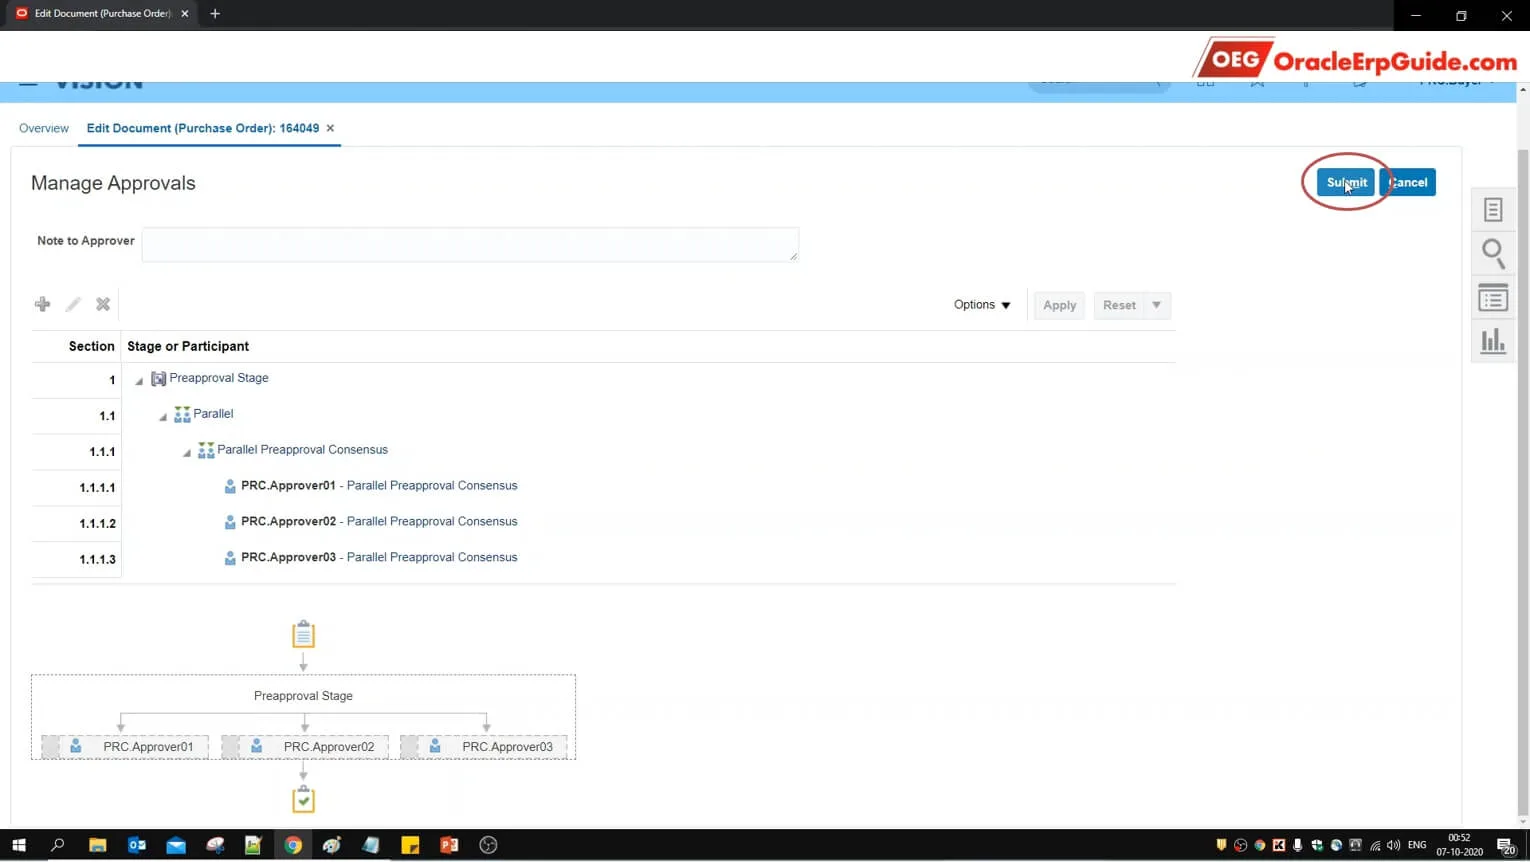Click the Note to Approver text field
1530x862 pixels.
point(470,244)
